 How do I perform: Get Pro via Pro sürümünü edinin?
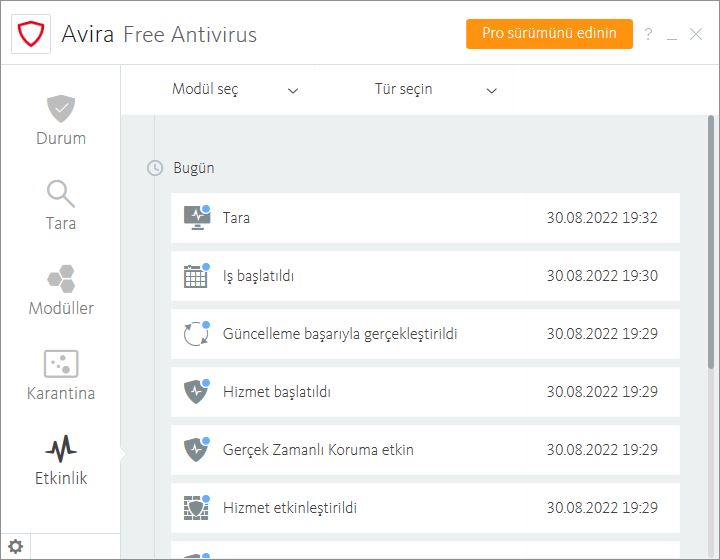coord(549,34)
